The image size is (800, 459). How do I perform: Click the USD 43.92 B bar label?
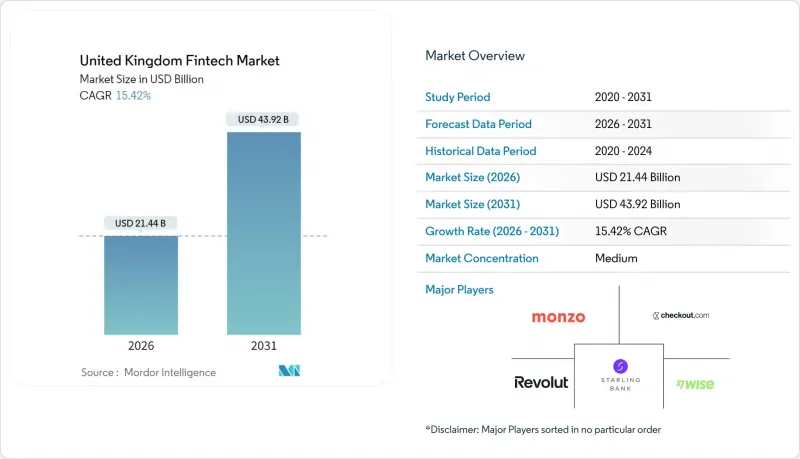pyautogui.click(x=264, y=120)
